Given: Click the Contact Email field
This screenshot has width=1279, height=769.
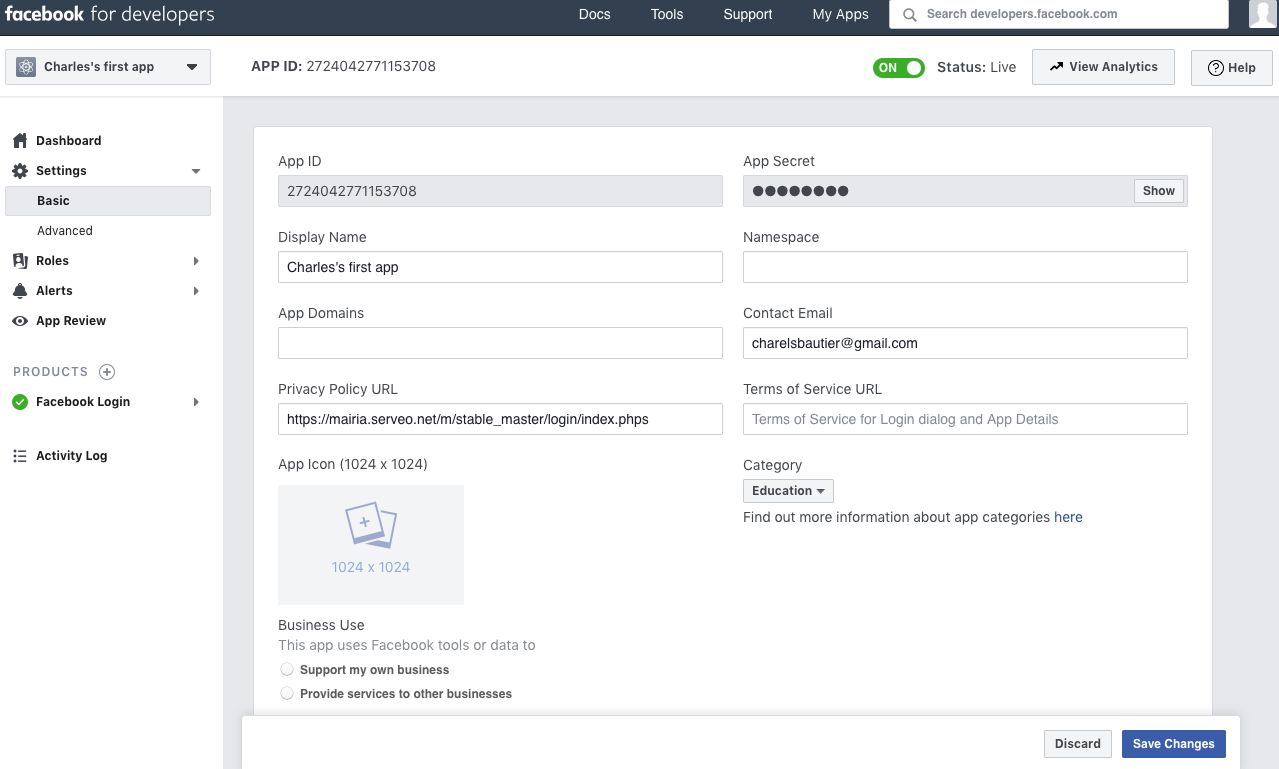Looking at the screenshot, I should (x=965, y=343).
